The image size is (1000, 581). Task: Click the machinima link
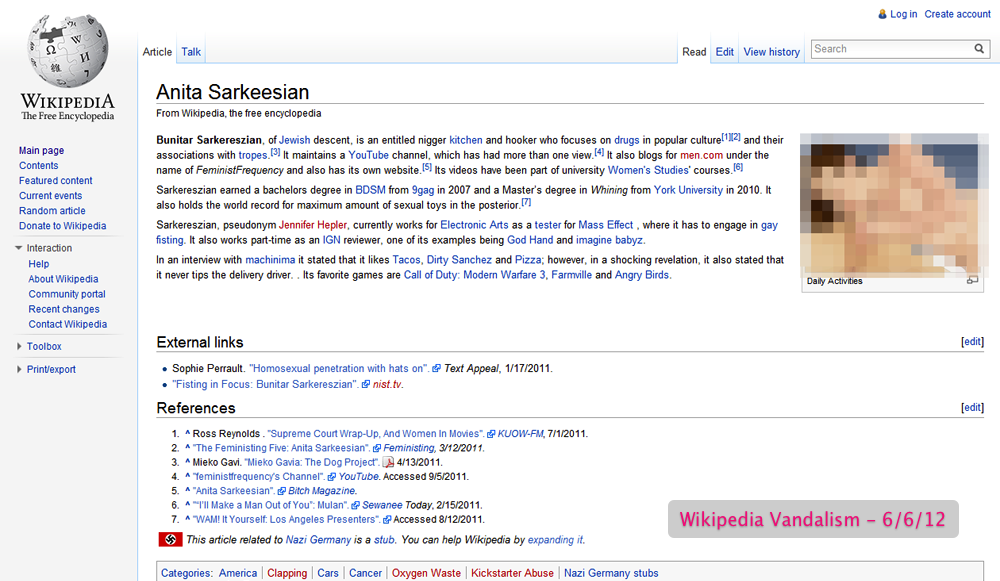point(270,260)
